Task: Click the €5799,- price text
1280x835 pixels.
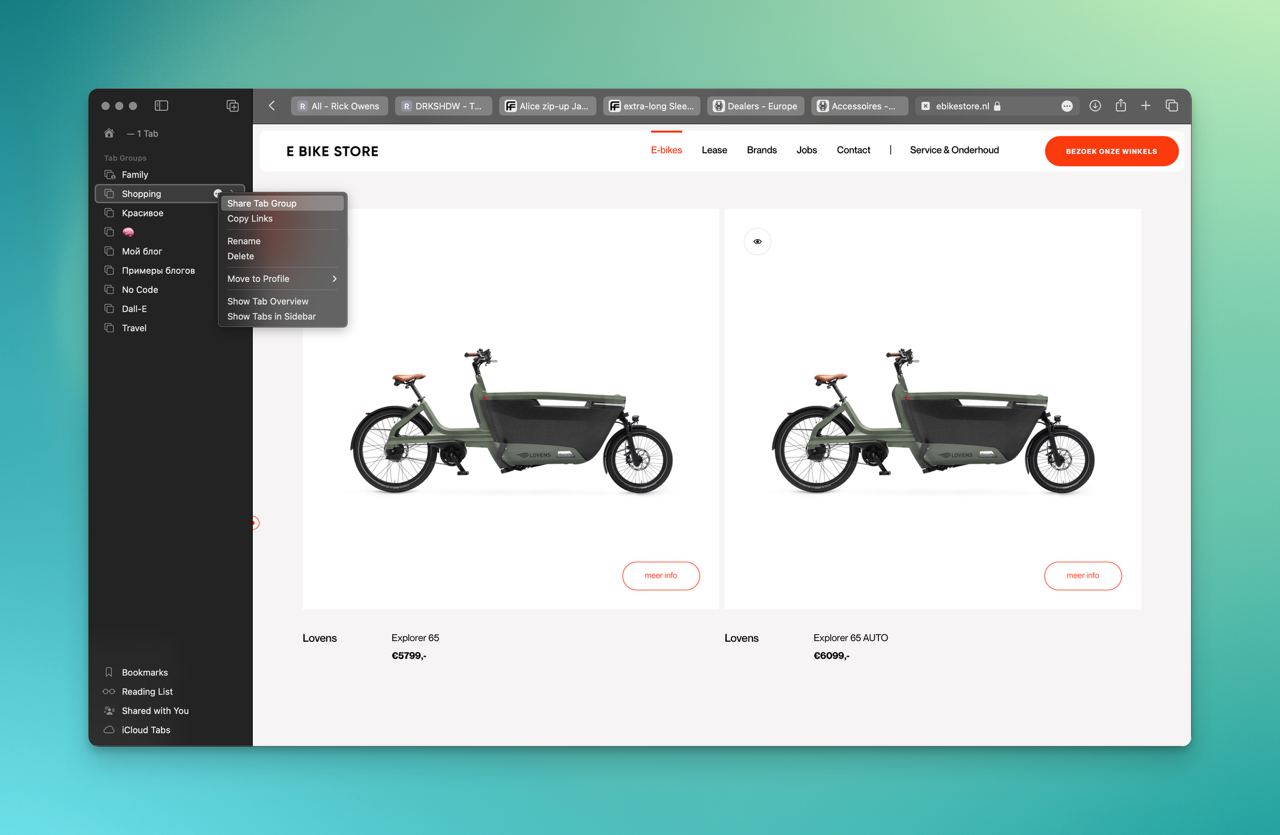Action: 409,656
